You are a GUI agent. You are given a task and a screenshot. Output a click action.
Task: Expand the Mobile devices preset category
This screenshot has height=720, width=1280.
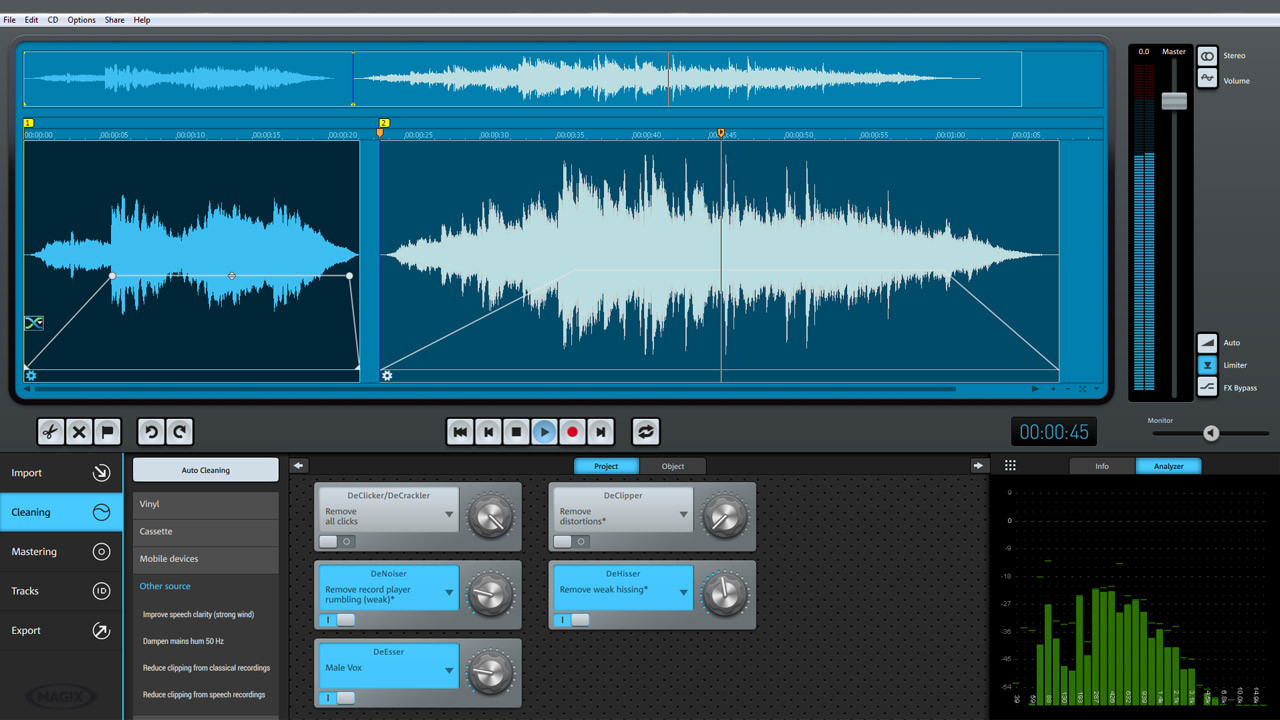pos(206,559)
